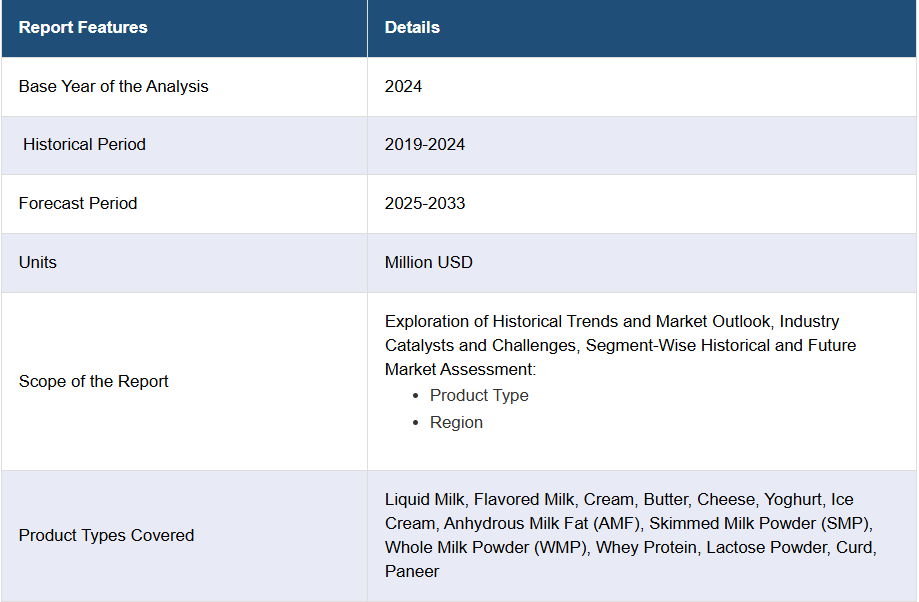Click the Market Assessment line

tap(460, 369)
